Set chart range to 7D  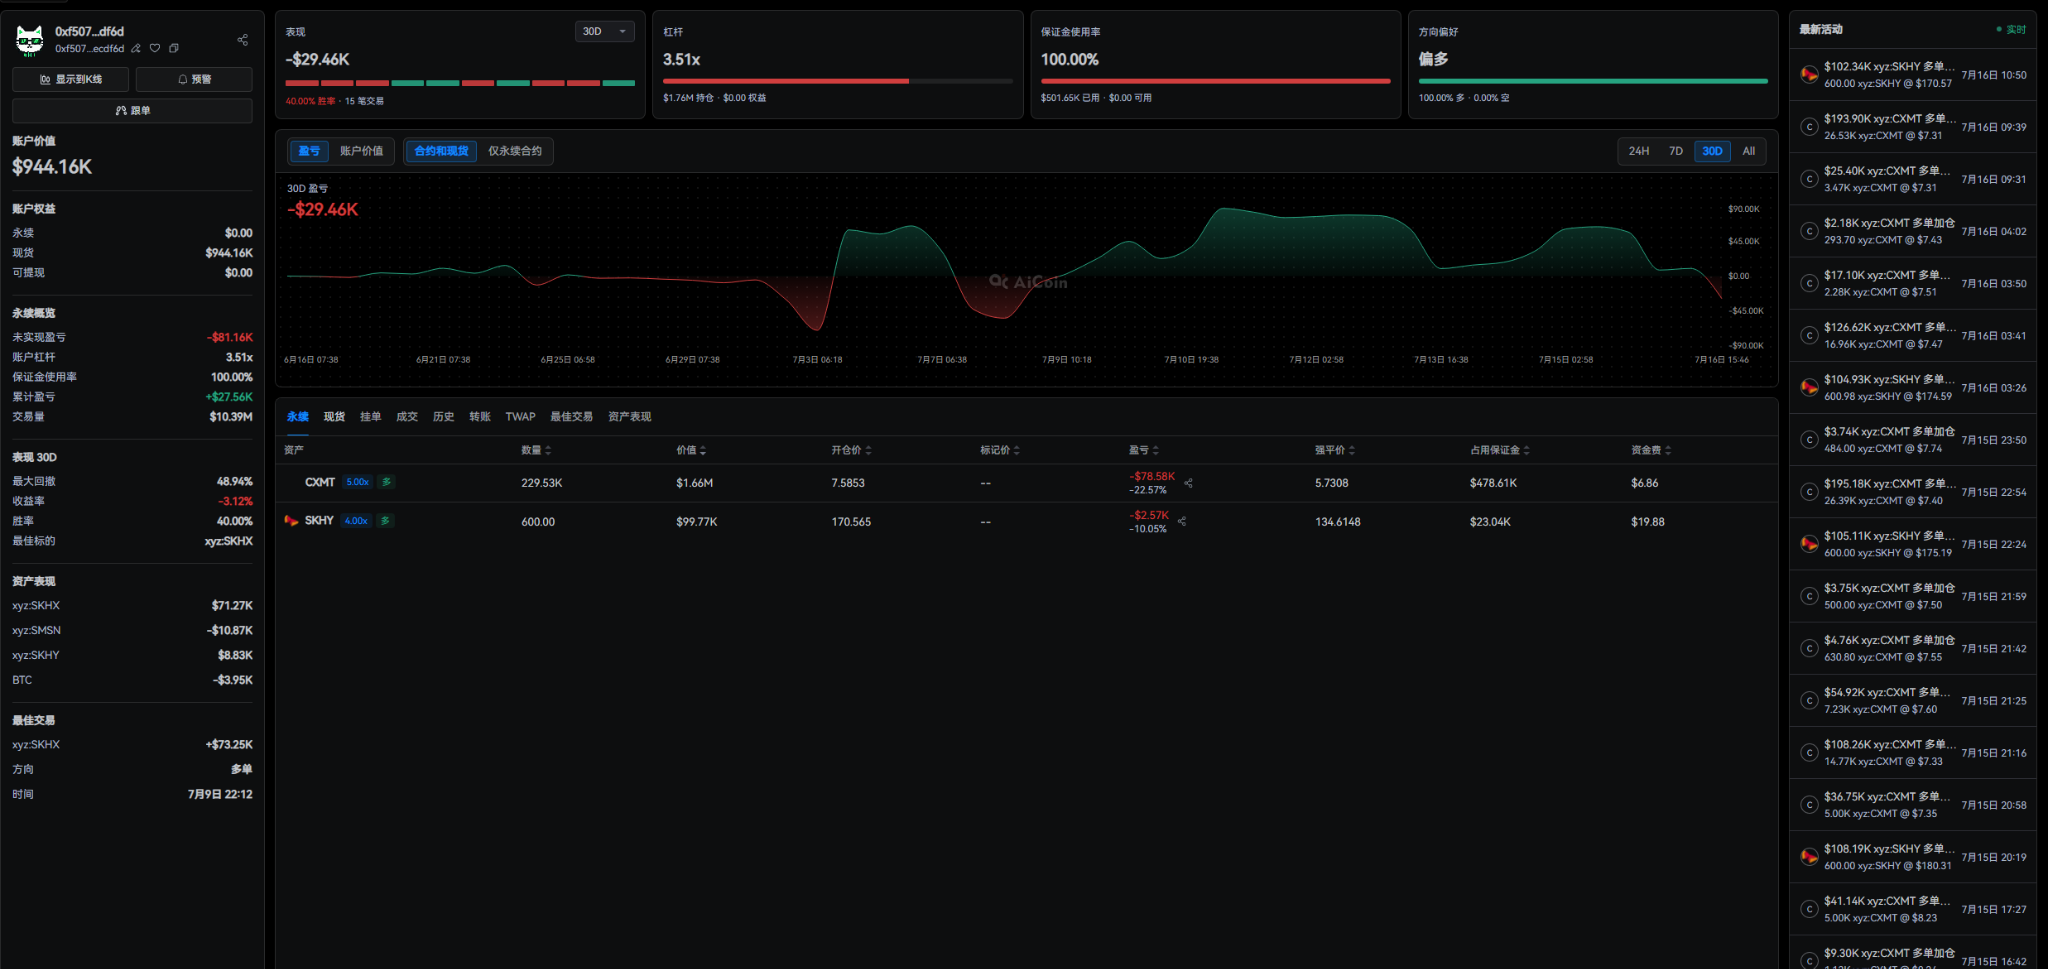coord(1676,151)
